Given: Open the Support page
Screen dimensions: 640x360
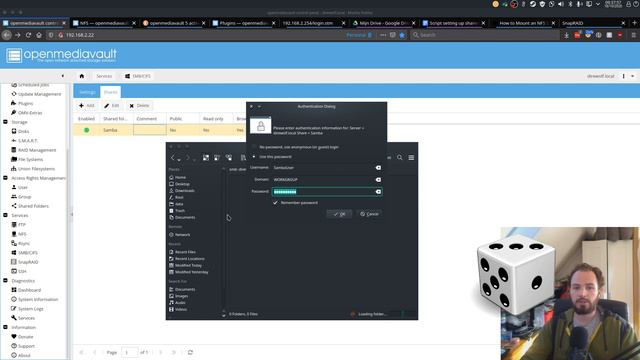Looking at the screenshot, I should (x=26, y=346).
